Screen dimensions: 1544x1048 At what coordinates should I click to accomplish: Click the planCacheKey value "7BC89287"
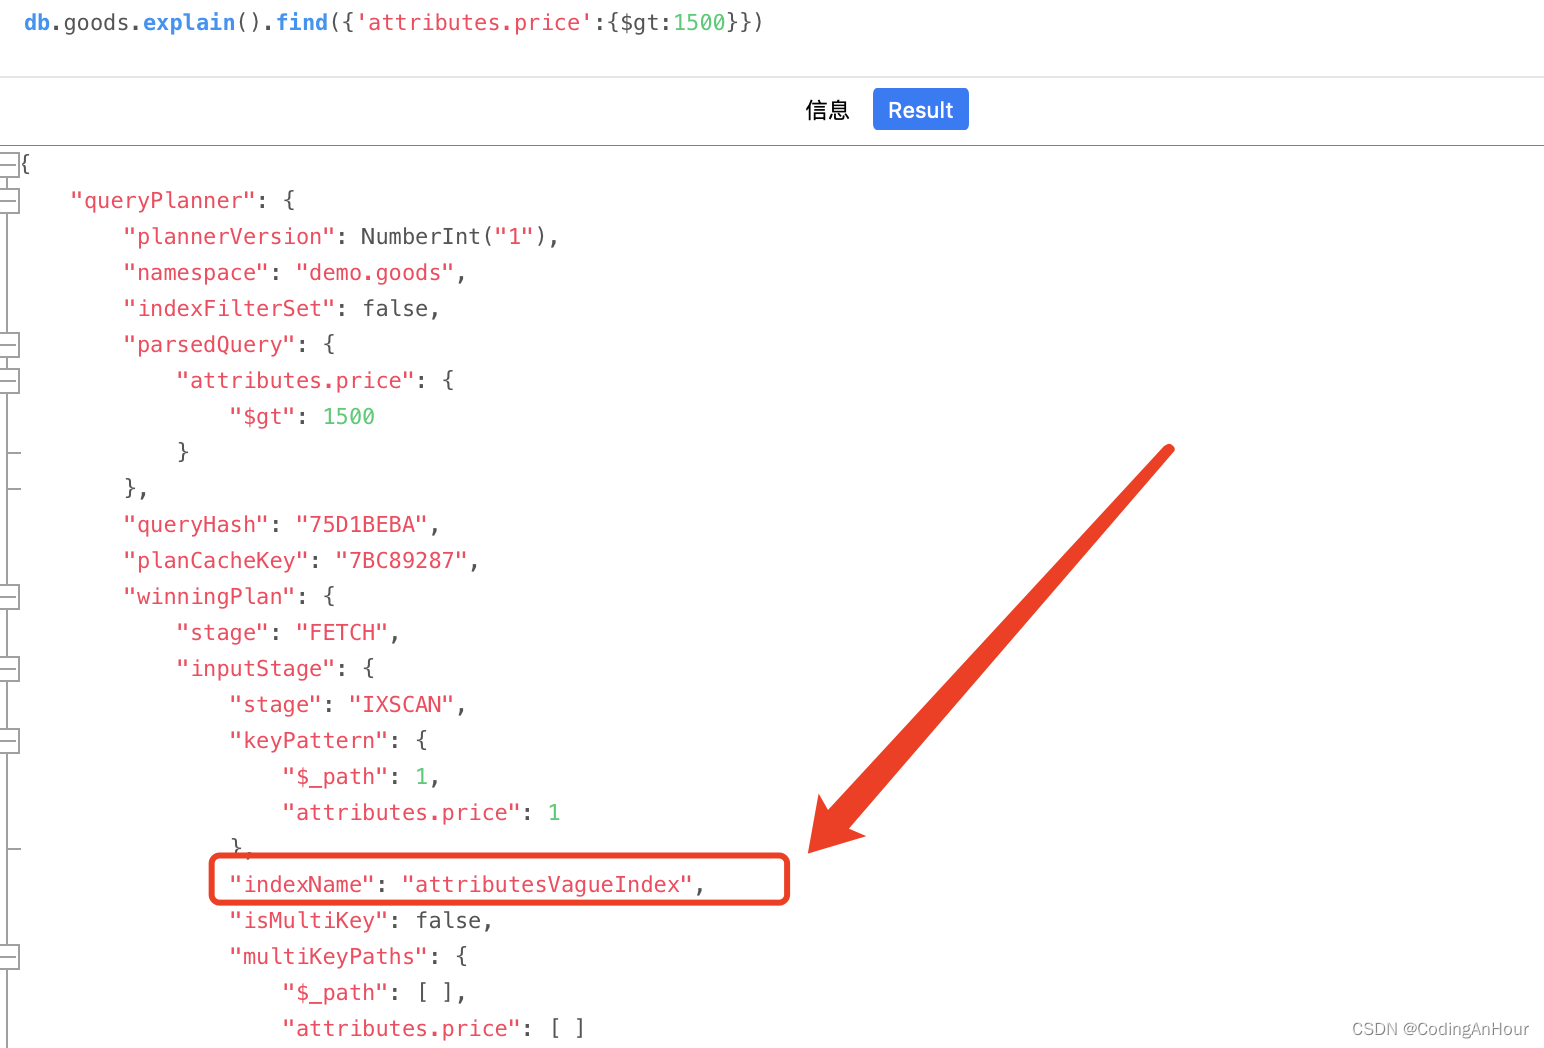[401, 561]
